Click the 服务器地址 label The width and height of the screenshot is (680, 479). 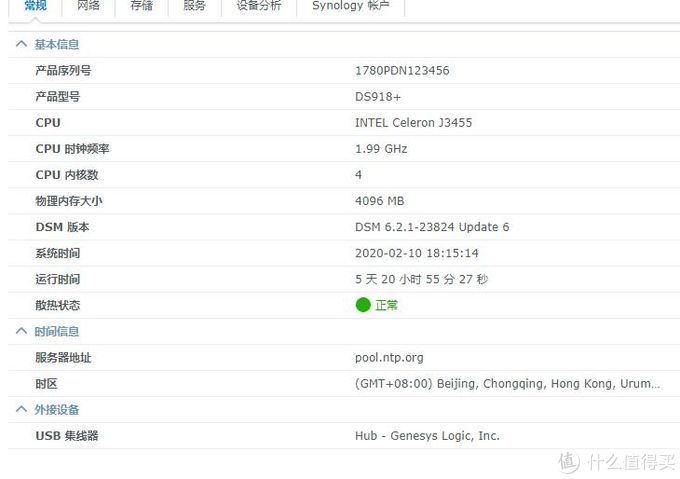(x=63, y=358)
